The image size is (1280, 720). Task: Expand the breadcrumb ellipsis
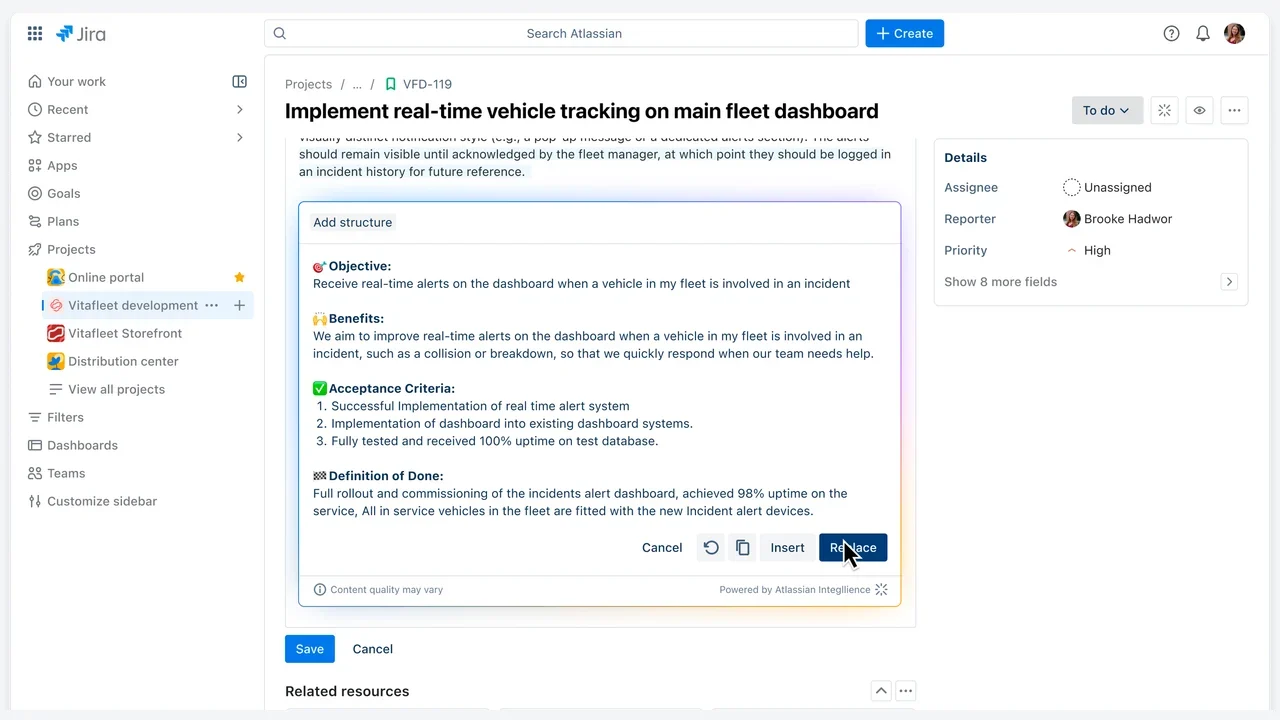click(x=357, y=84)
